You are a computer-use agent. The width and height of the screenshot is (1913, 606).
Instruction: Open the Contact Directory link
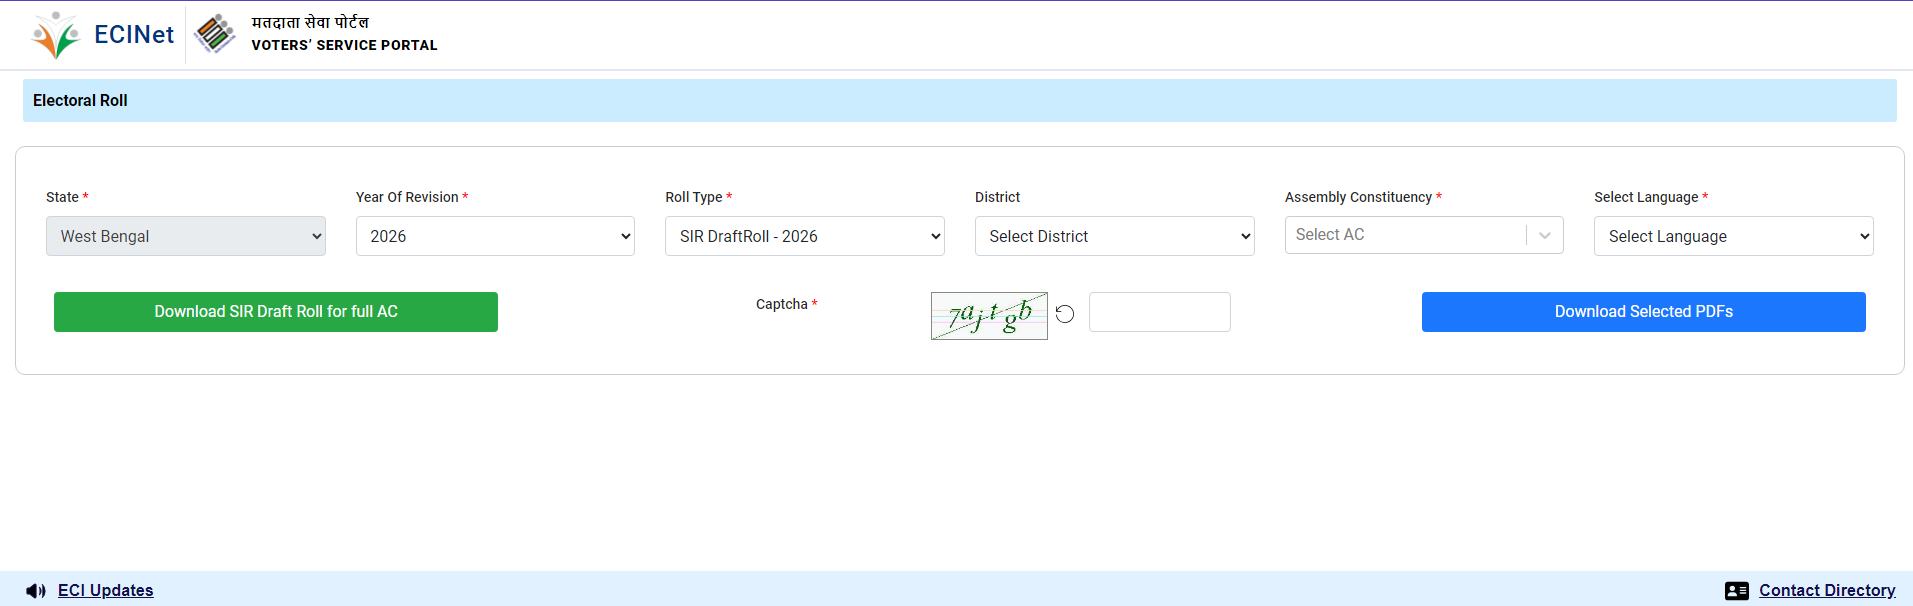[x=1827, y=591]
